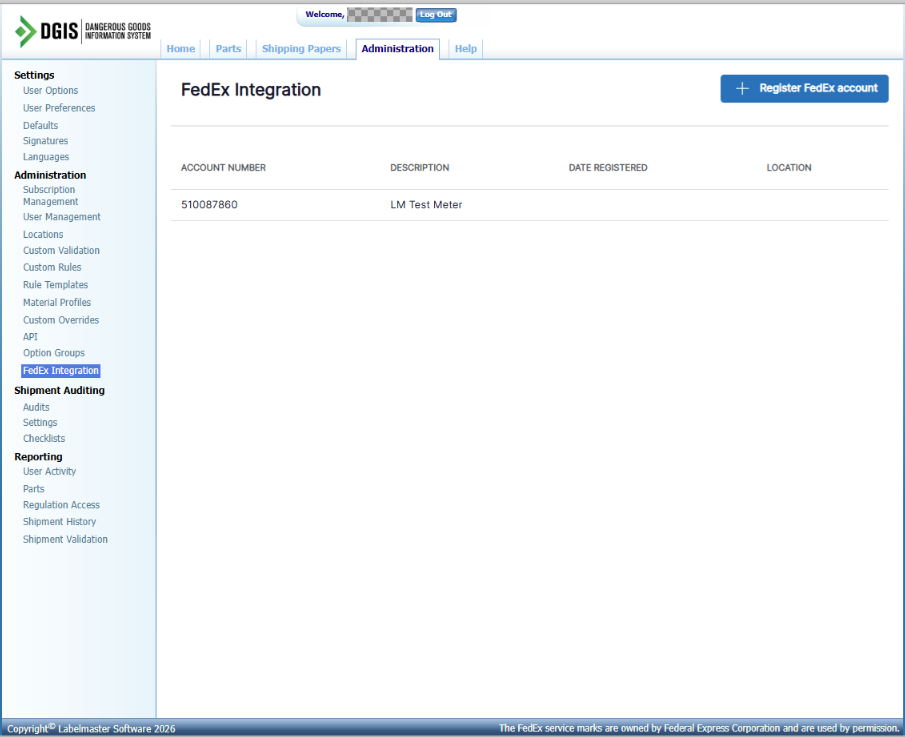View the Checklists page
Screen dimensions: 905x737
[44, 439]
